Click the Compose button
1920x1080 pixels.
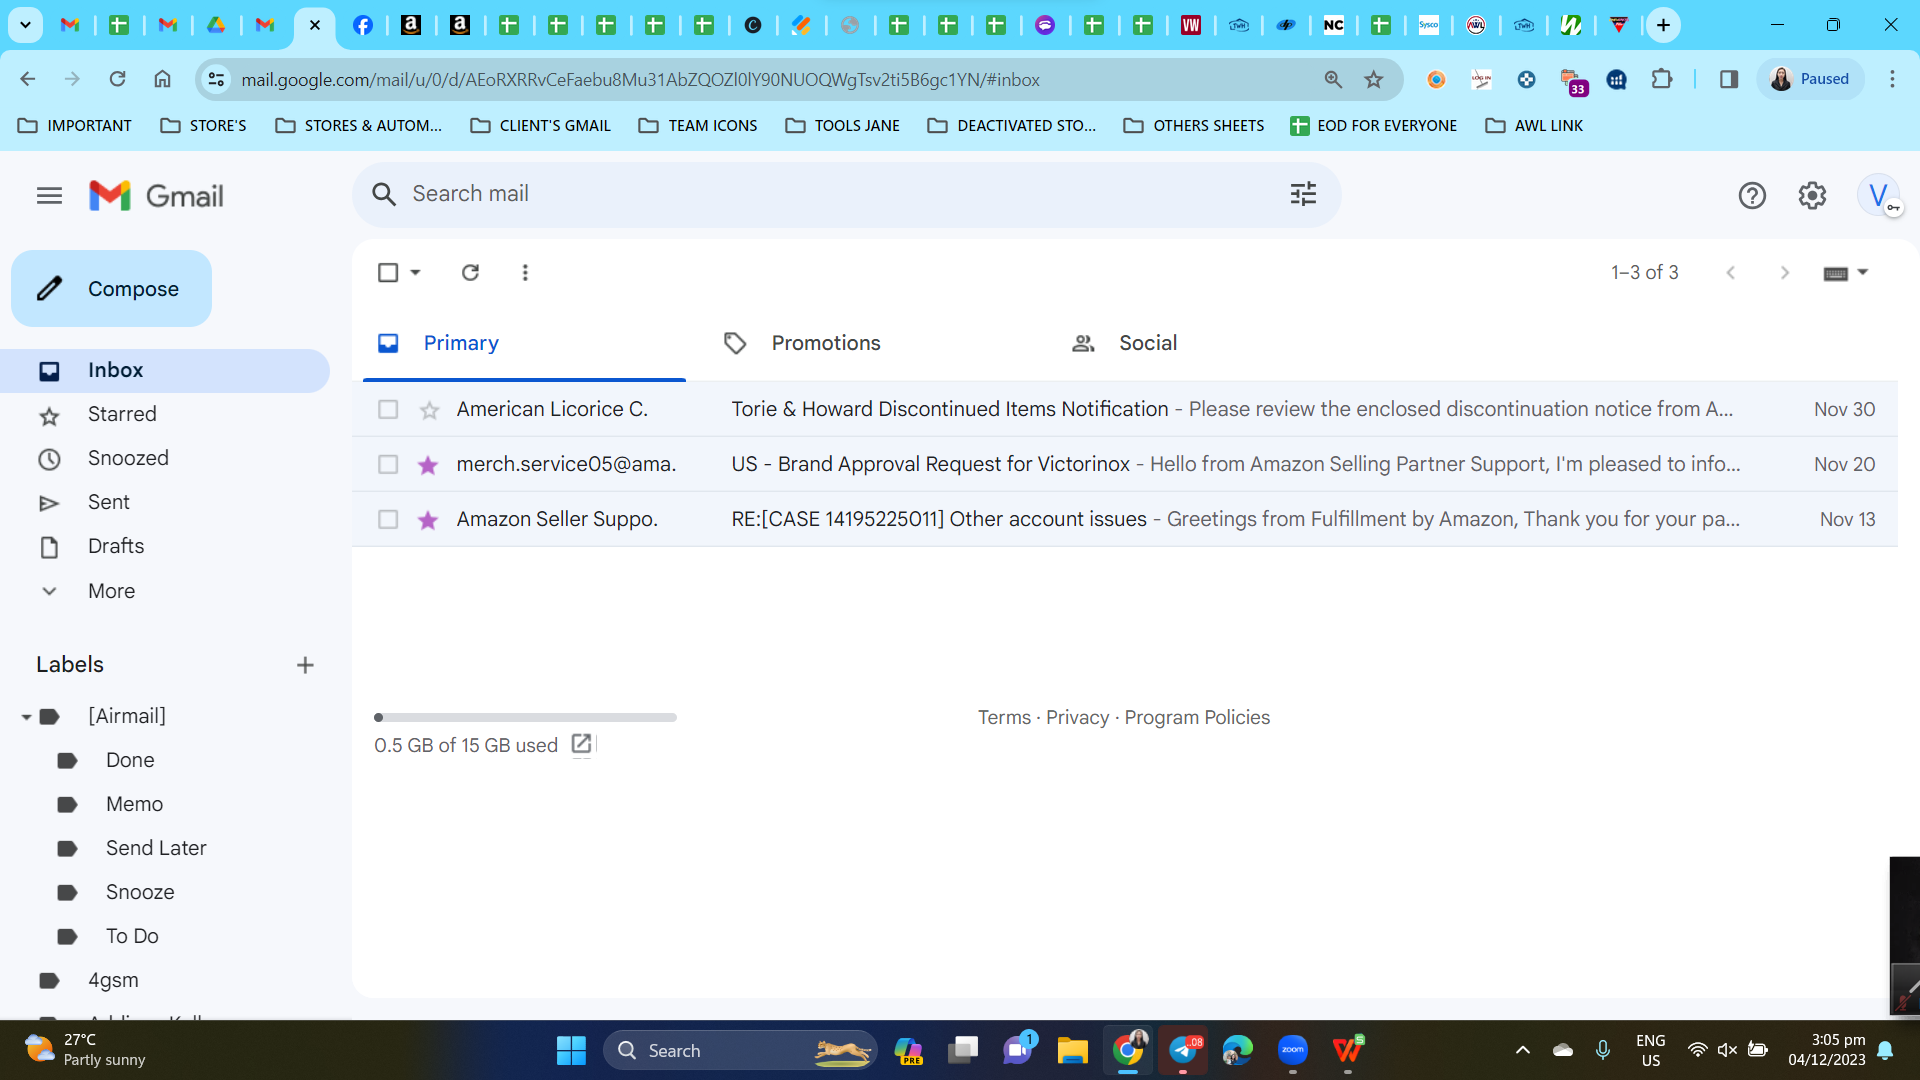pyautogui.click(x=111, y=289)
